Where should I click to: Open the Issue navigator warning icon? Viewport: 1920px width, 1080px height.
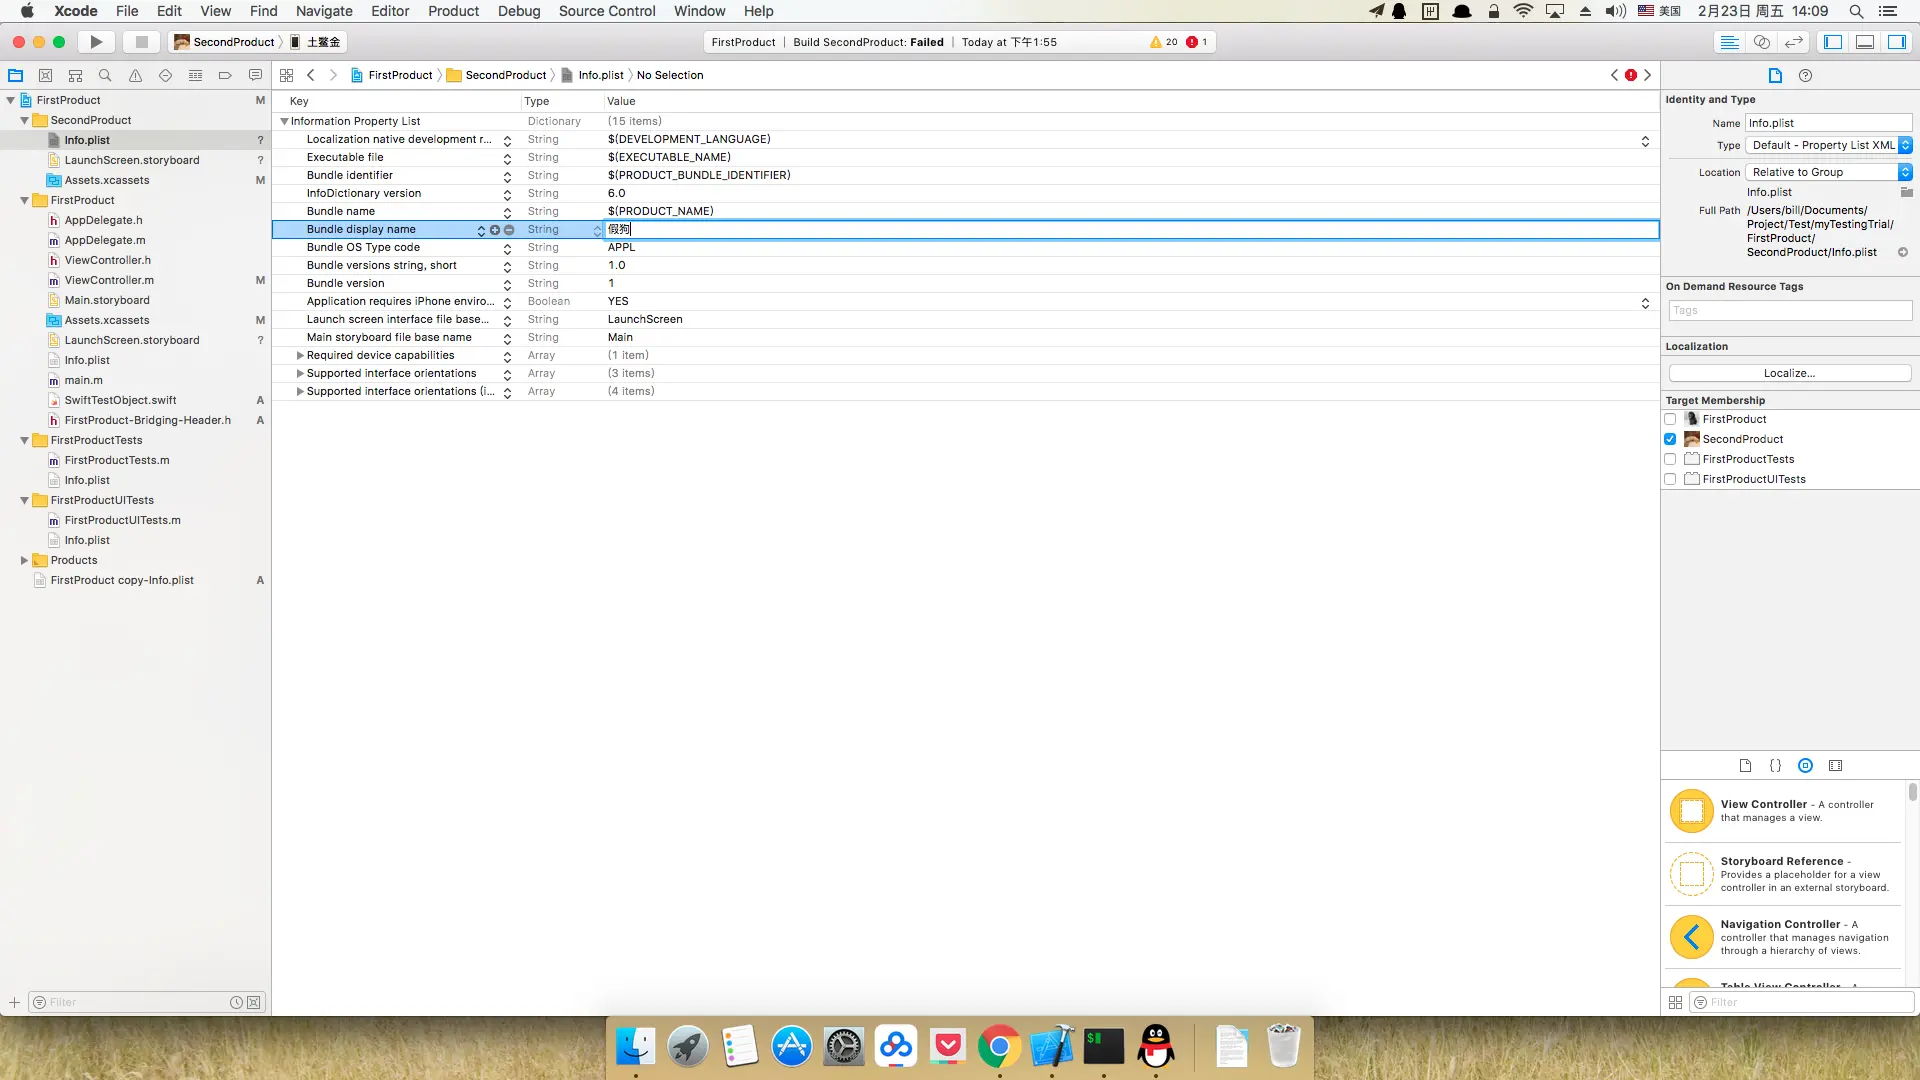[x=135, y=75]
